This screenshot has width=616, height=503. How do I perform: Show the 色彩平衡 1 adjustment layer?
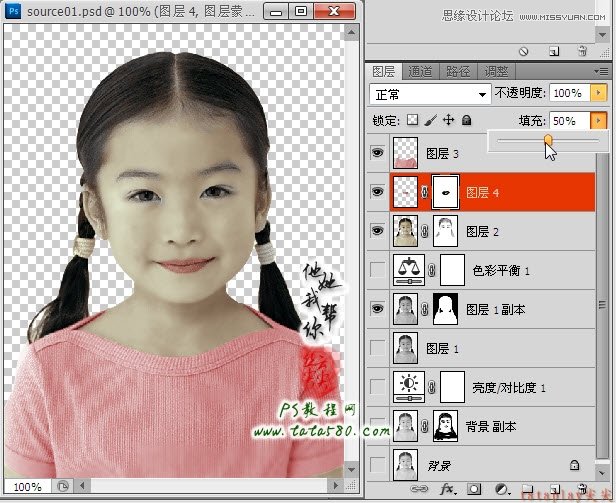click(378, 270)
